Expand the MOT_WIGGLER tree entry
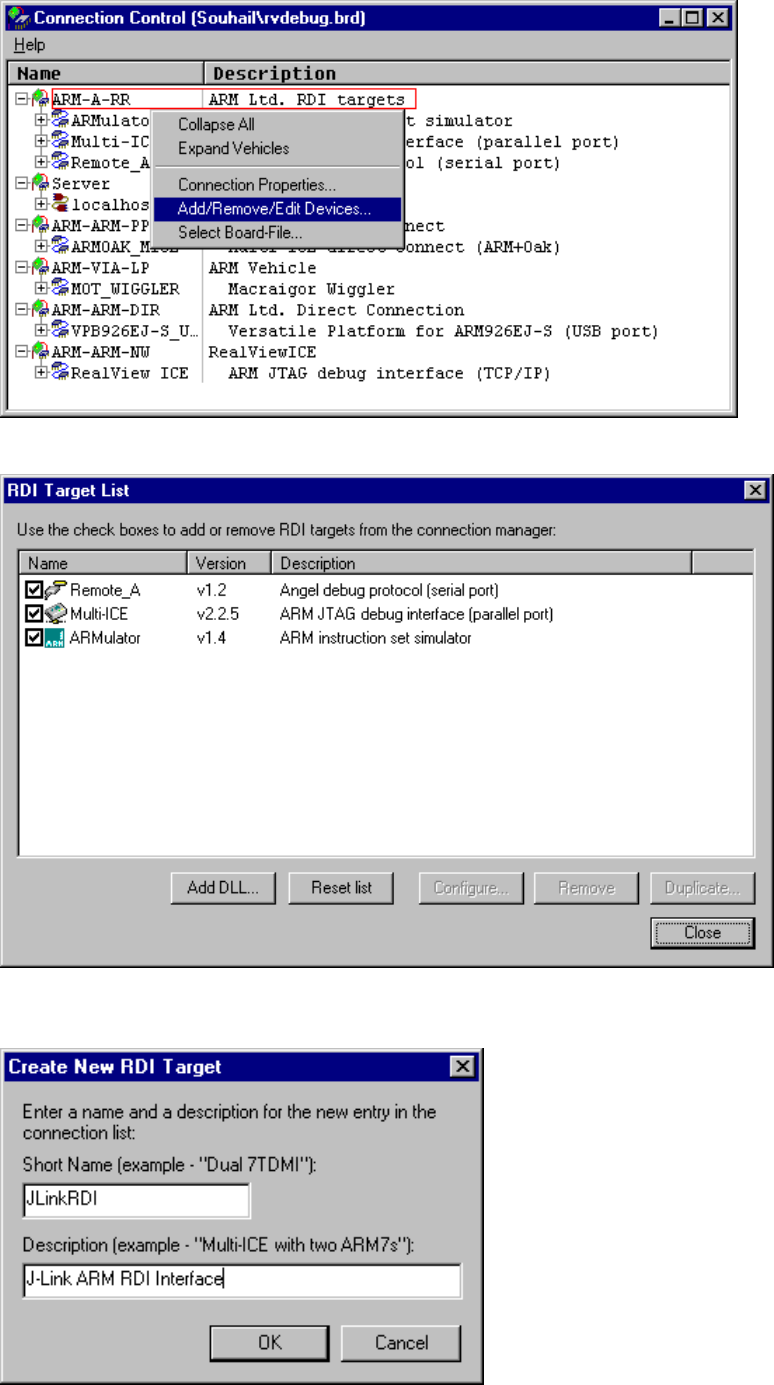Screen dimensions: 774x1385 coord(41,289)
